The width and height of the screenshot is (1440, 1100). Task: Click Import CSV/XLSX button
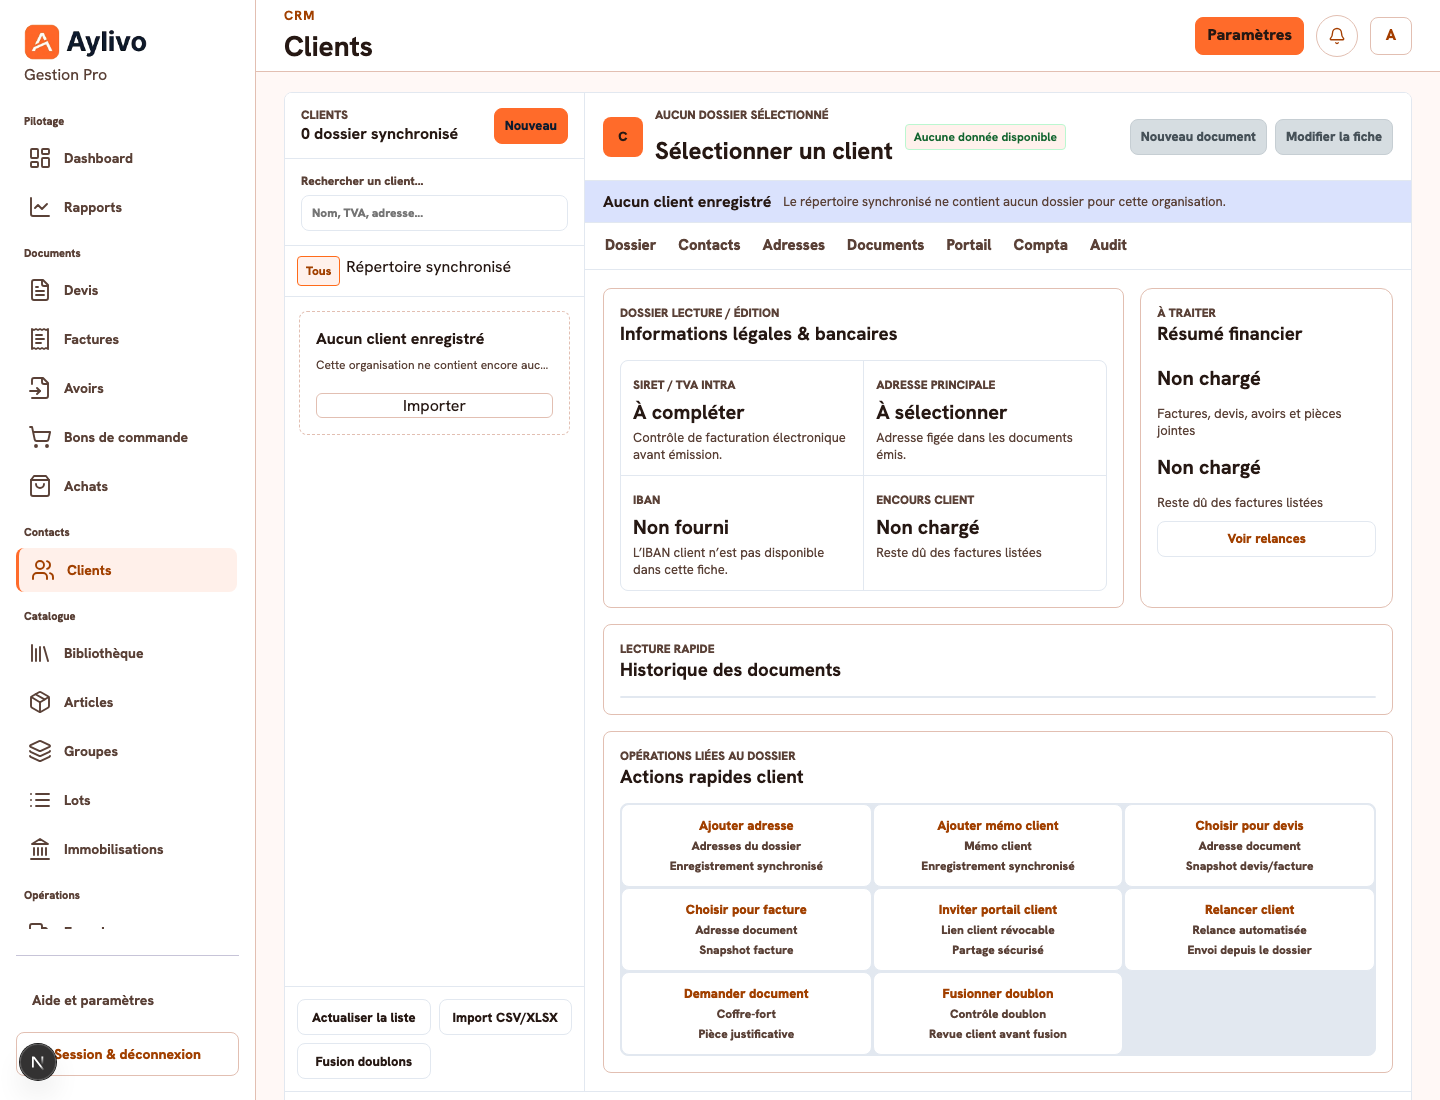pyautogui.click(x=505, y=1018)
